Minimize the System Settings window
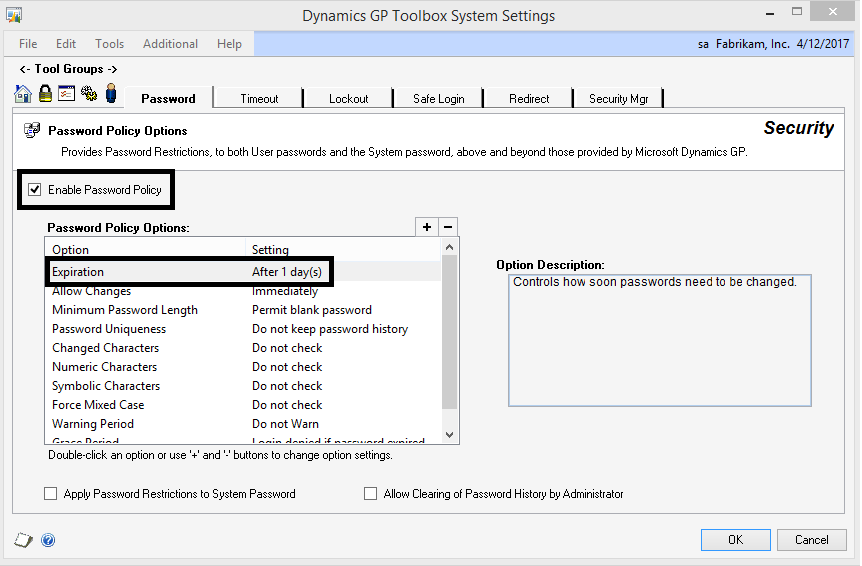 pos(770,12)
